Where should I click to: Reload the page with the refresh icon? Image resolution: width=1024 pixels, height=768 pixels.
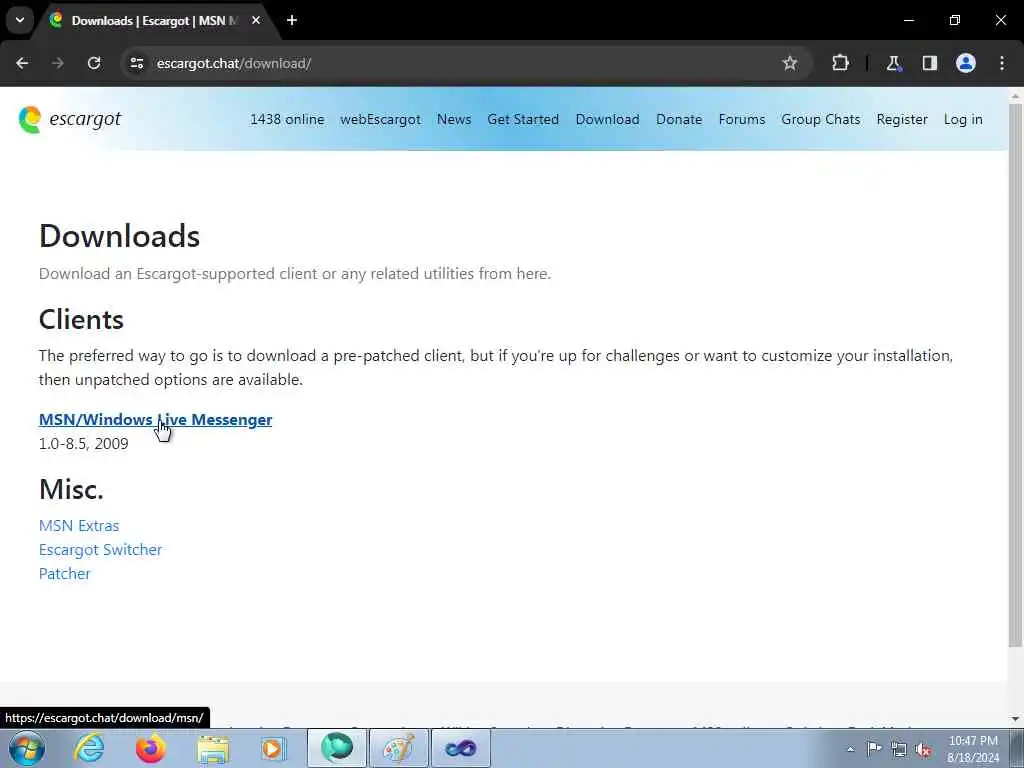point(94,63)
